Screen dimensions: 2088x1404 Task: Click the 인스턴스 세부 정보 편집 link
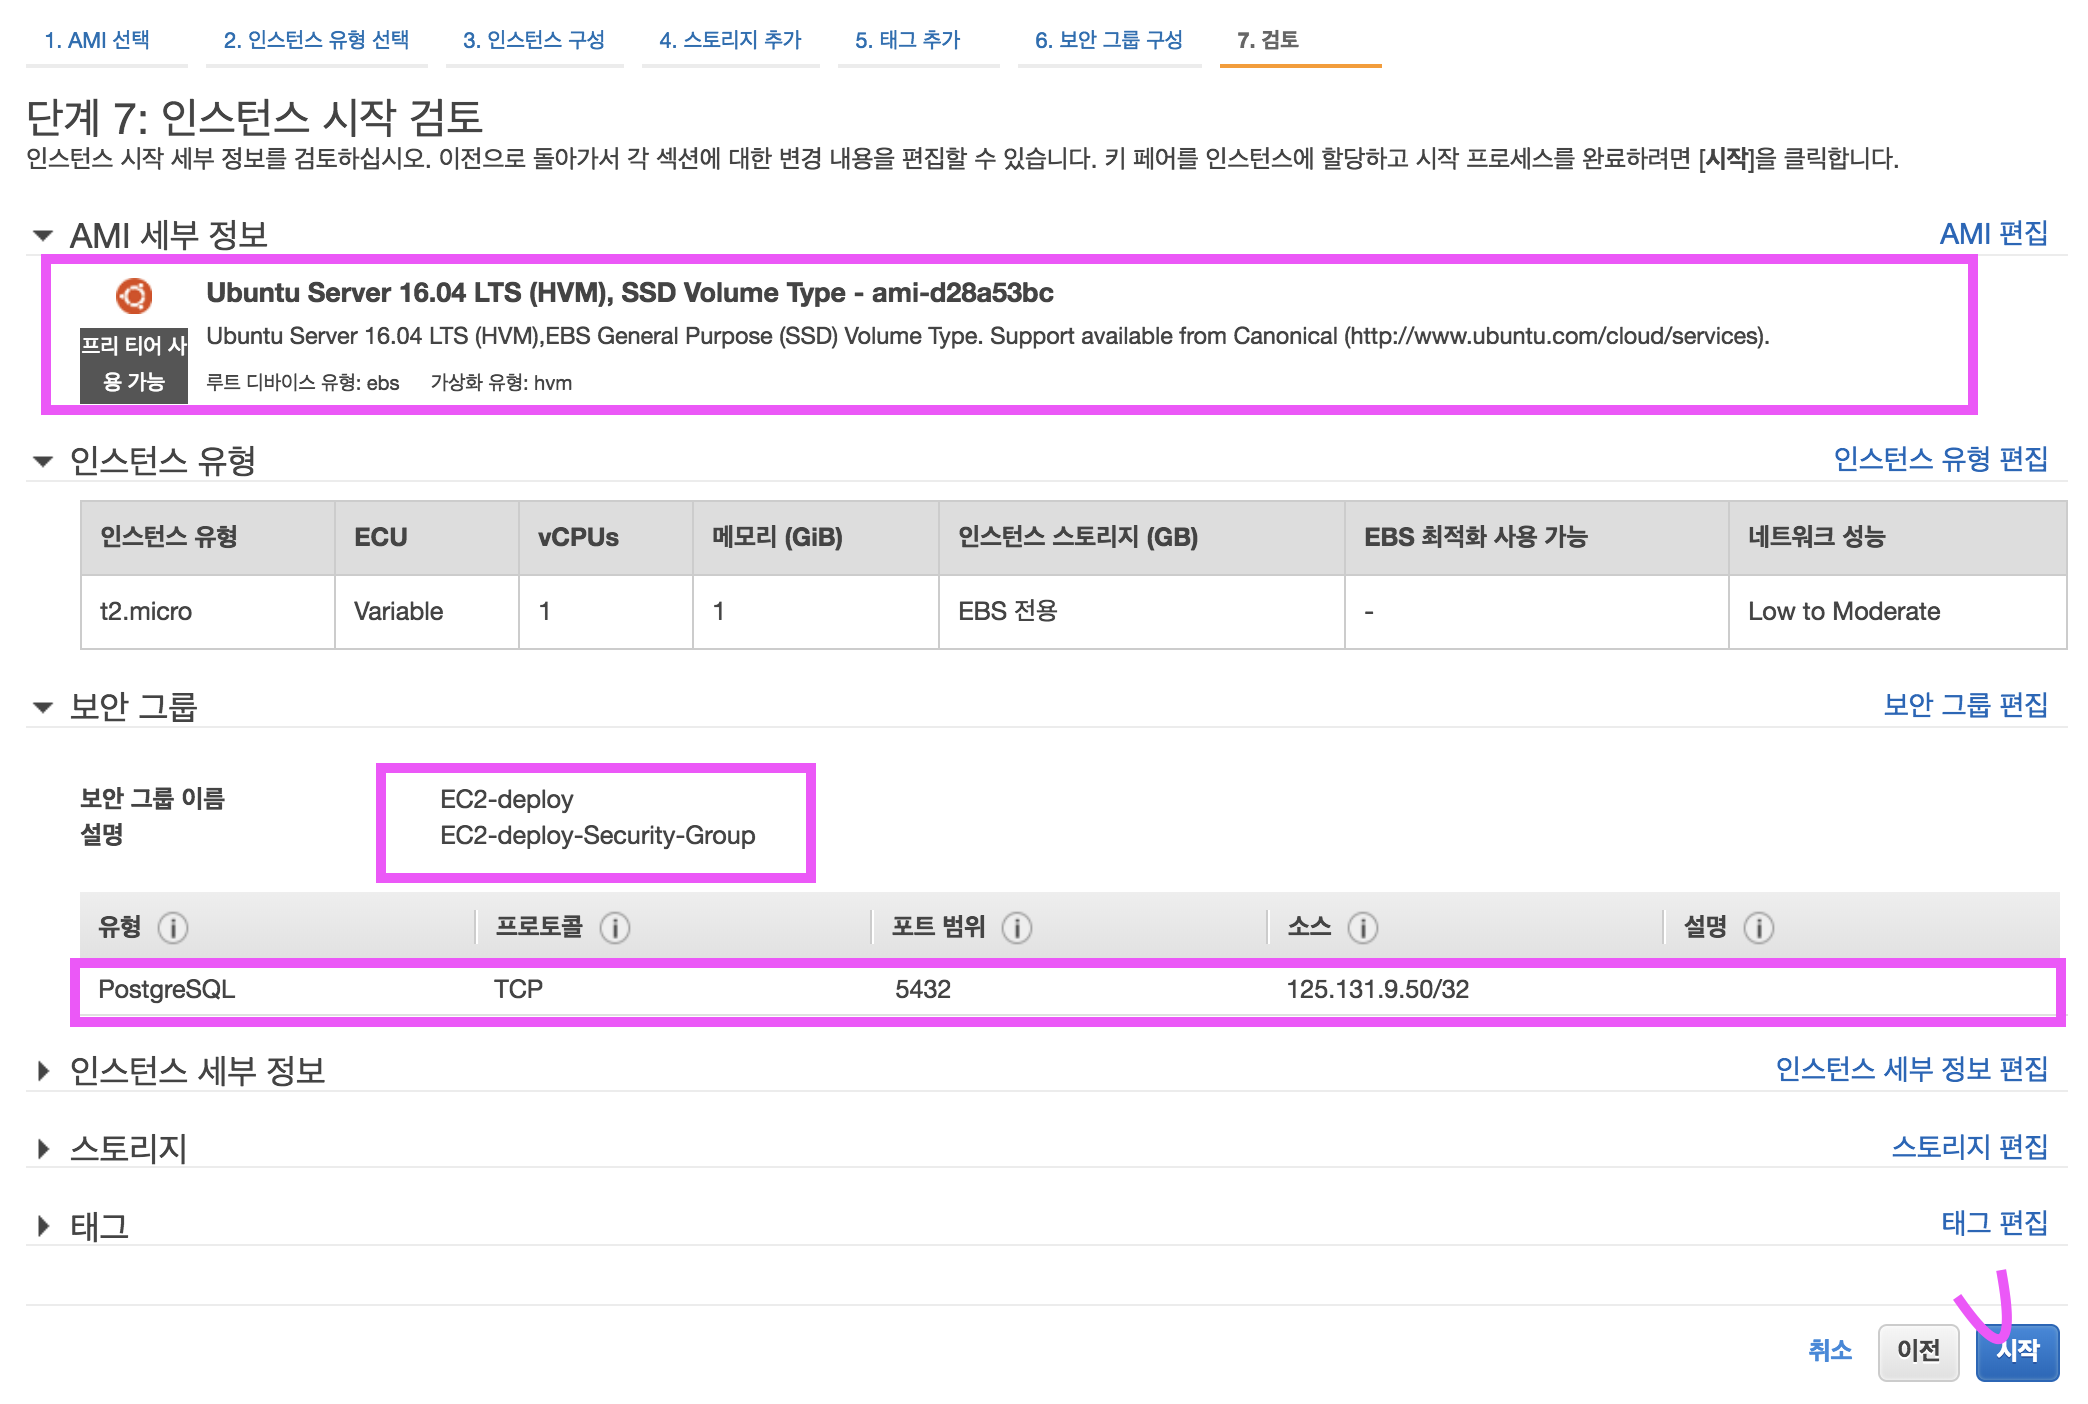tap(1912, 1069)
